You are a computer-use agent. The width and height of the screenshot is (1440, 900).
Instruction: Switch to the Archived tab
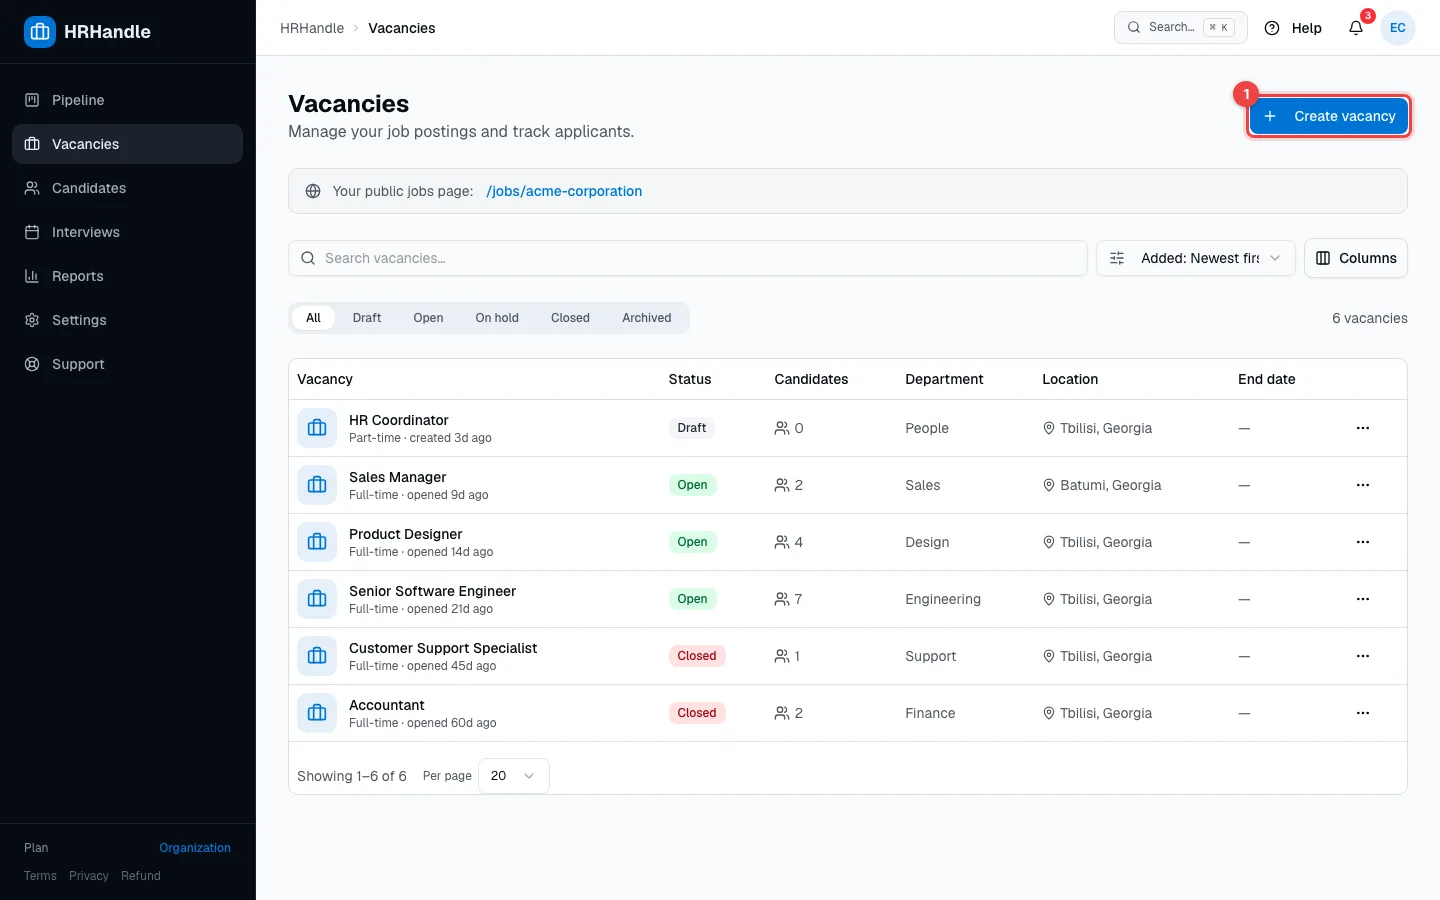(x=647, y=318)
